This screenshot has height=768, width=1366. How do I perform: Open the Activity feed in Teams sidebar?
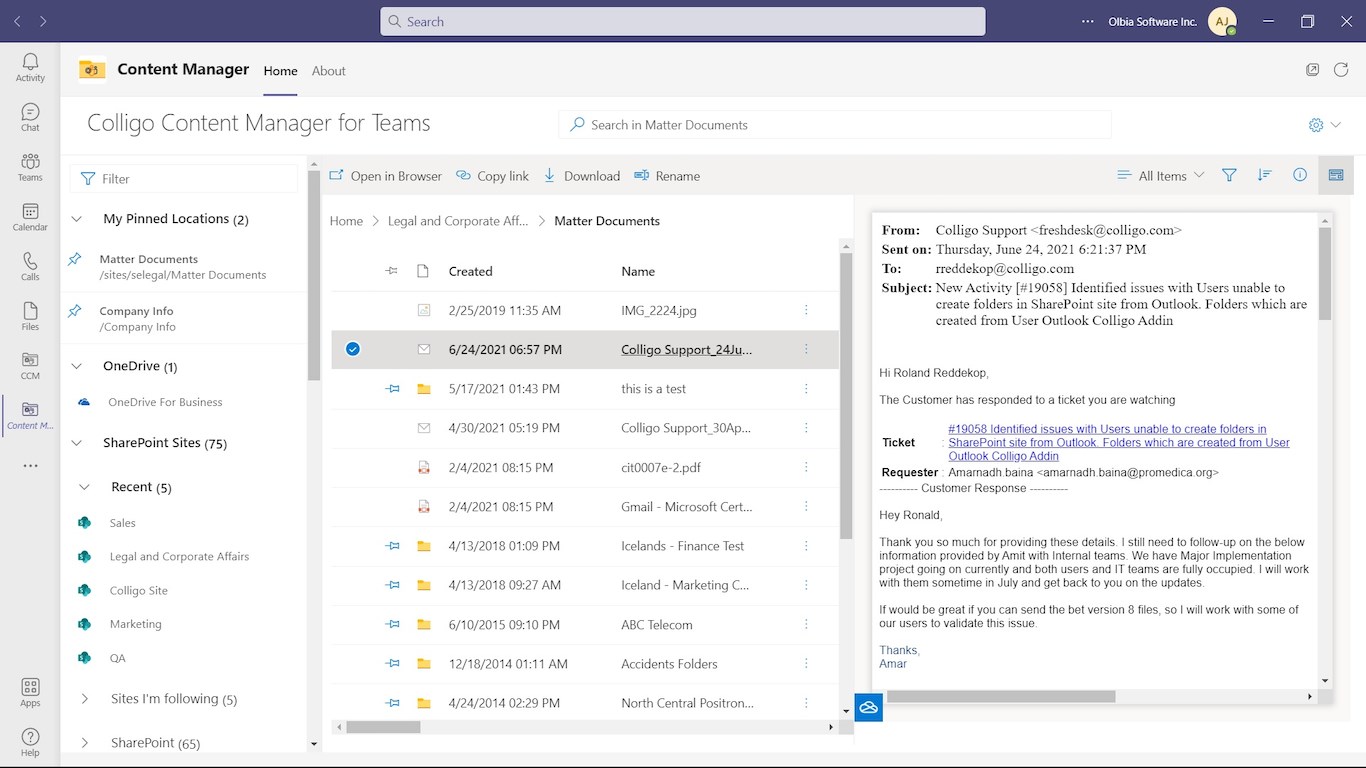click(x=30, y=67)
